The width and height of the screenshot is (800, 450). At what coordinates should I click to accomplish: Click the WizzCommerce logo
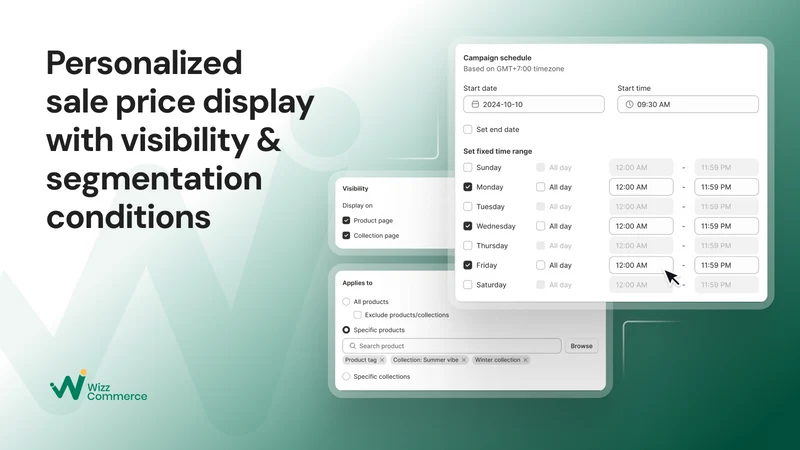tap(98, 385)
